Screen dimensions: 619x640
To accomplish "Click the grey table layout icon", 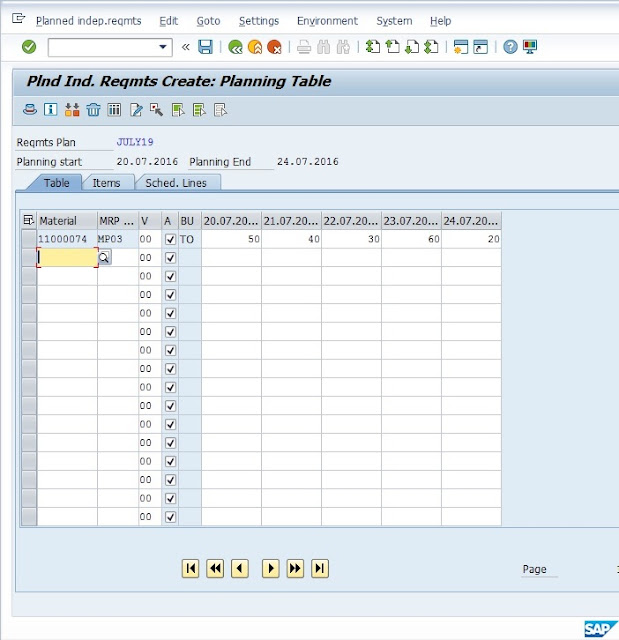I will 220,110.
